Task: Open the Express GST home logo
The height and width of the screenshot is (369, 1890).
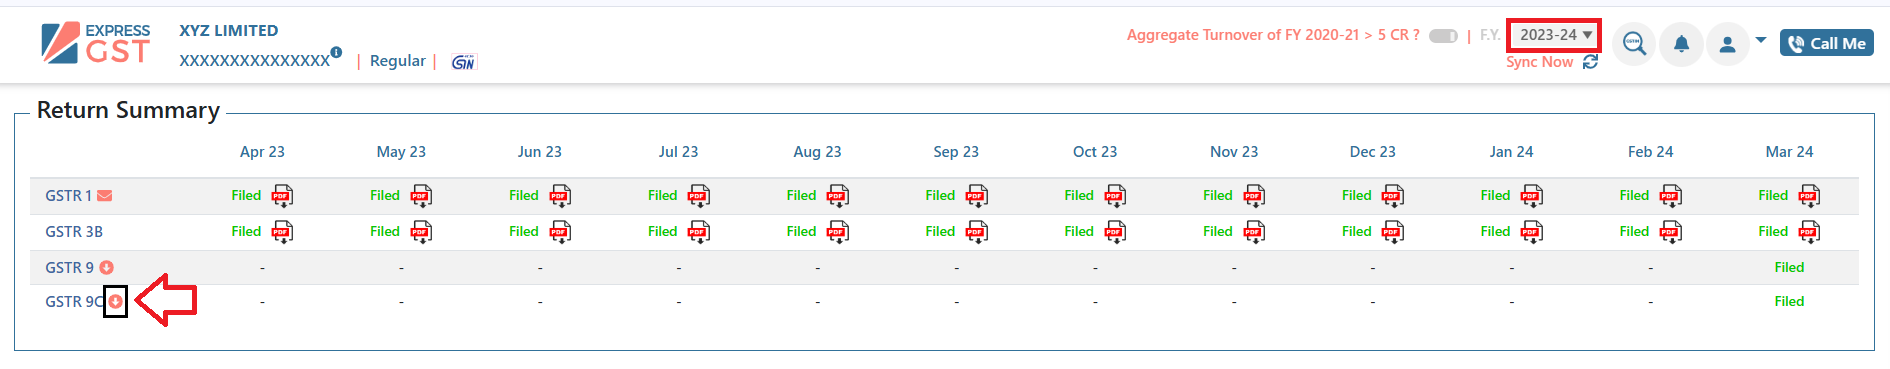Action: pos(96,43)
